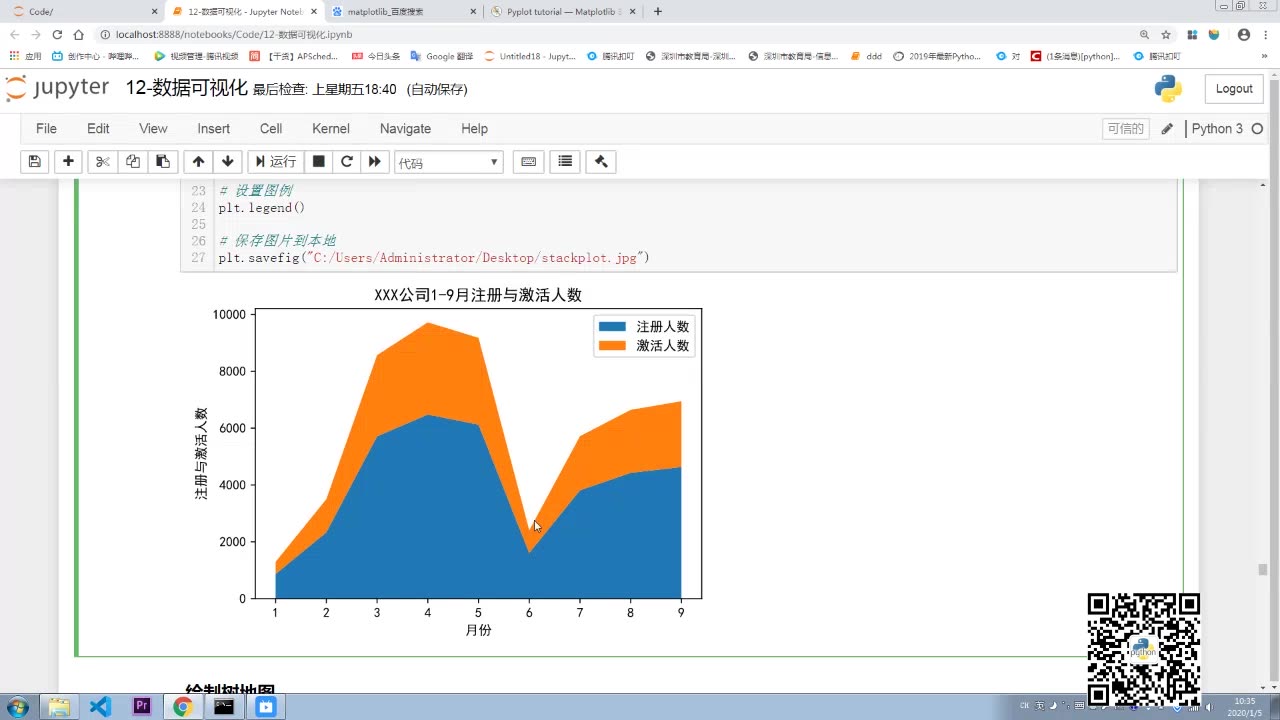The height and width of the screenshot is (720, 1280).
Task: Open the 应用 apps bookmark shortcut
Action: (x=26, y=56)
